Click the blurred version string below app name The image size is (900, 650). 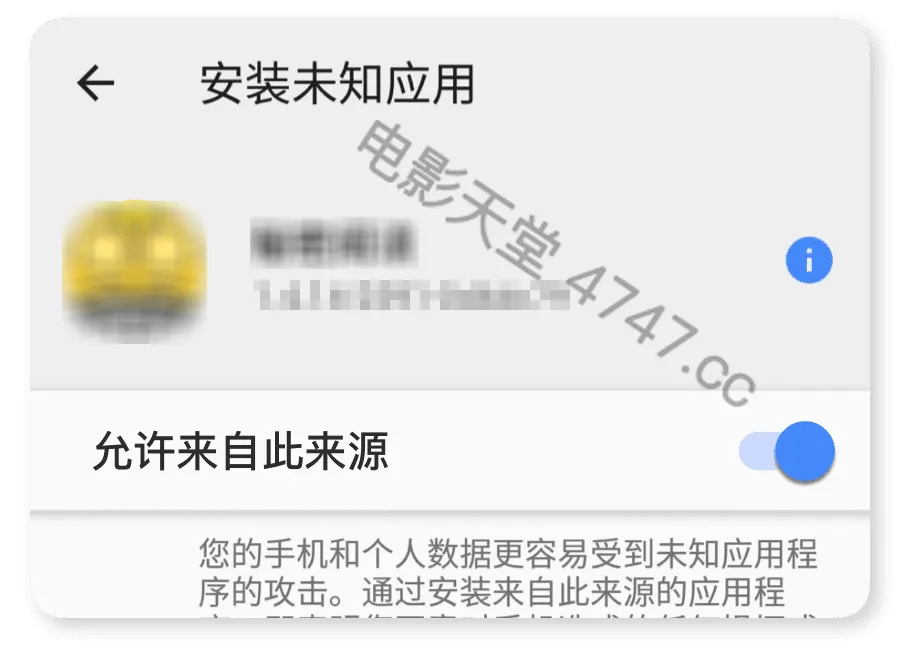(x=410, y=295)
